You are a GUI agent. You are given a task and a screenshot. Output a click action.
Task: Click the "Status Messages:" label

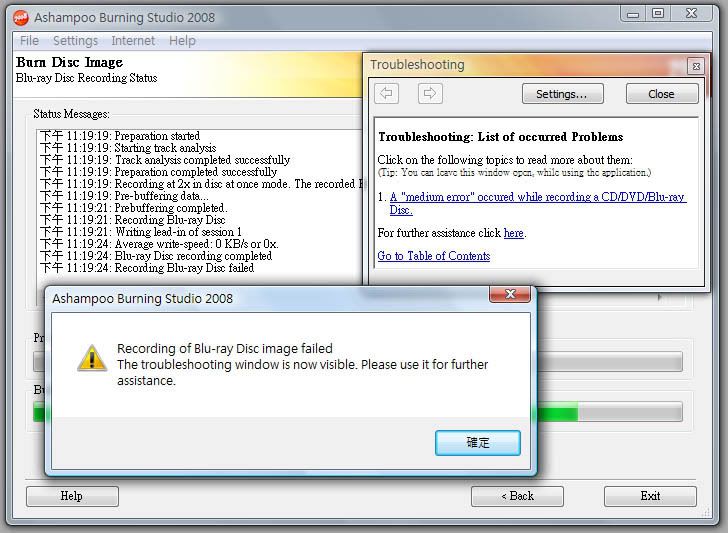(72, 114)
